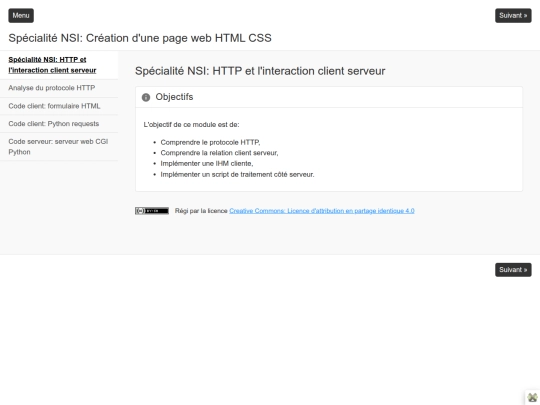Select sidebar item Spécialité NSI: HTTP et l'interaction client serveur
540x405 pixels.
click(x=59, y=65)
